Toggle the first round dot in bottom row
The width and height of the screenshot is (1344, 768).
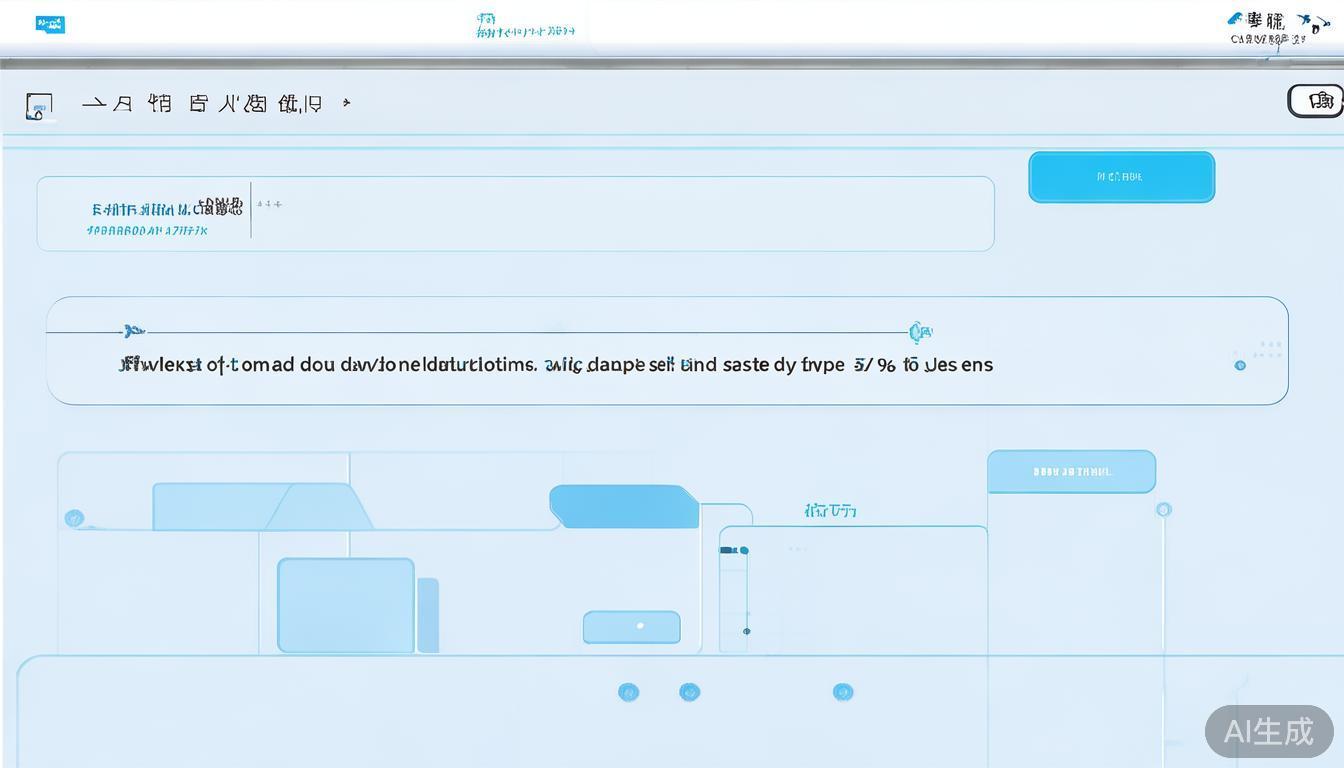pos(628,692)
